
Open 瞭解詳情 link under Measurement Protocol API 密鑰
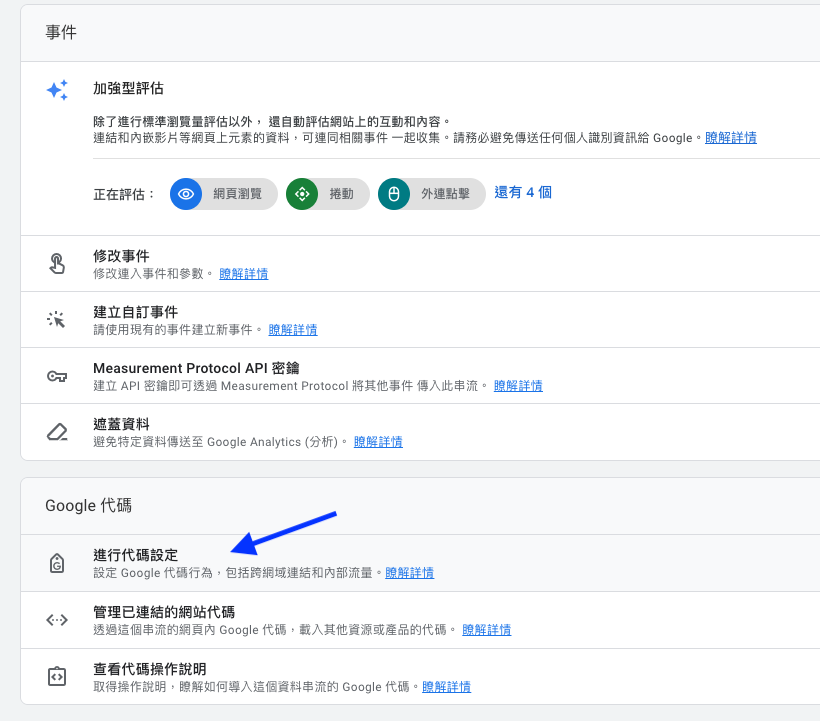pyautogui.click(x=518, y=385)
